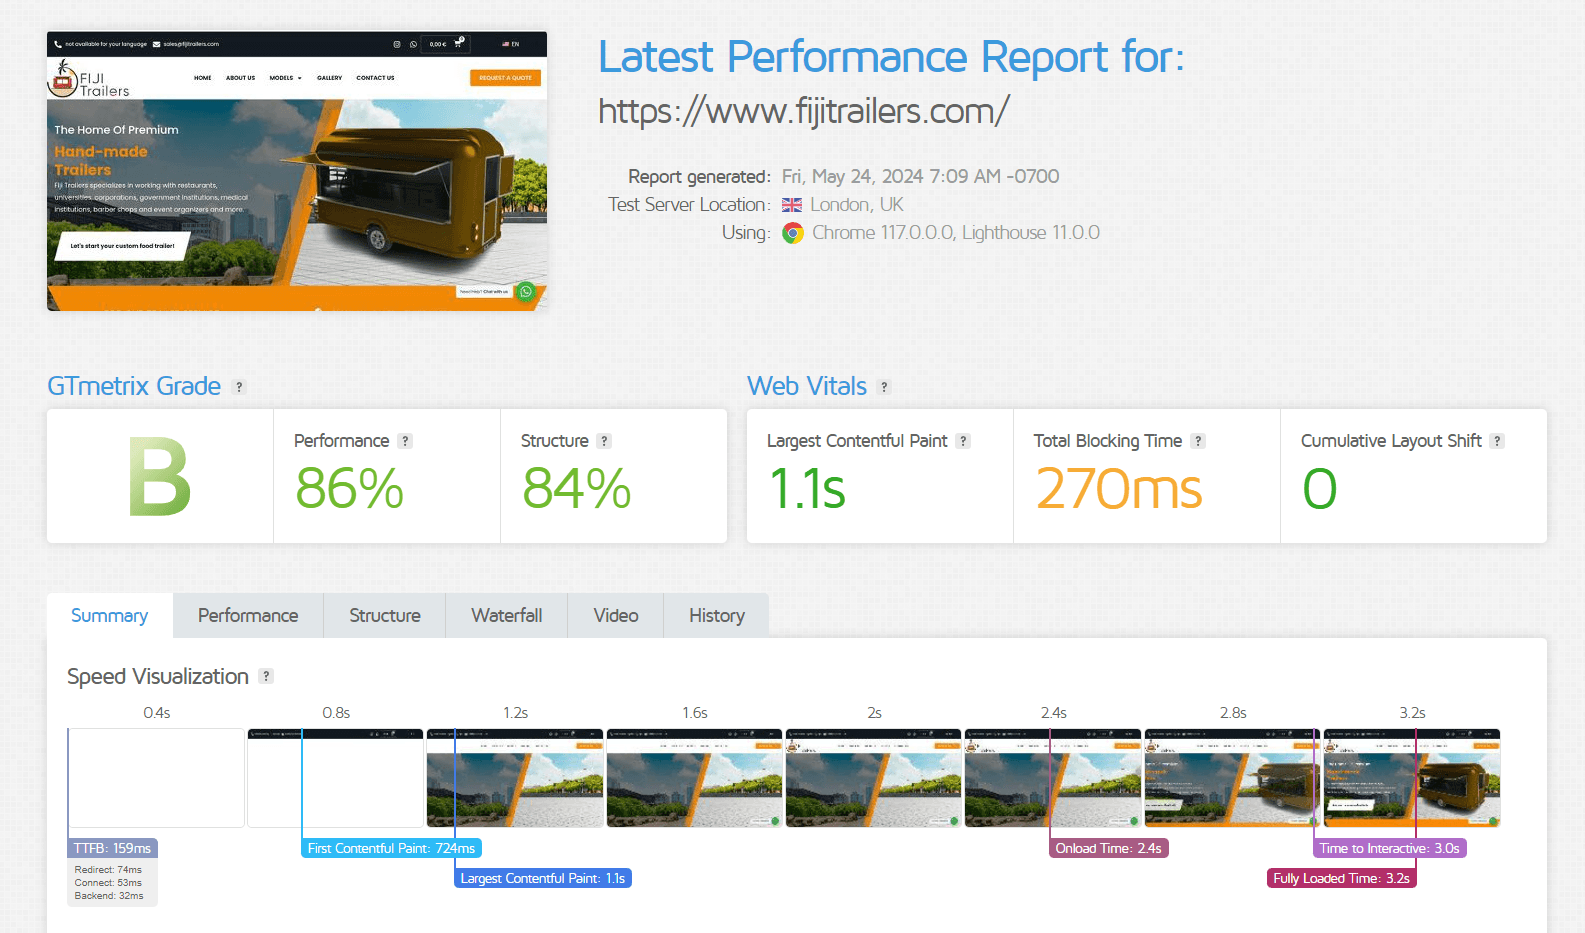
Task: Click the Chrome browser icon
Action: 793,233
